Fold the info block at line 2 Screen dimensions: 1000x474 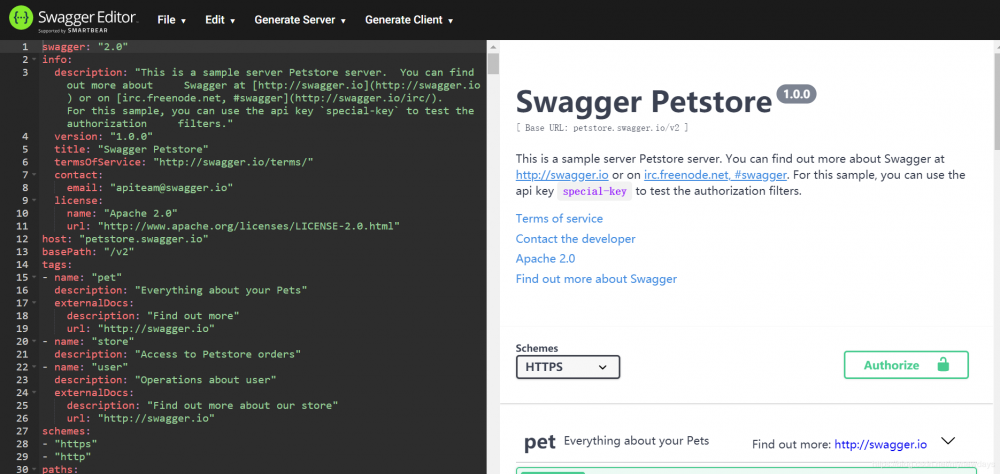click(37, 59)
